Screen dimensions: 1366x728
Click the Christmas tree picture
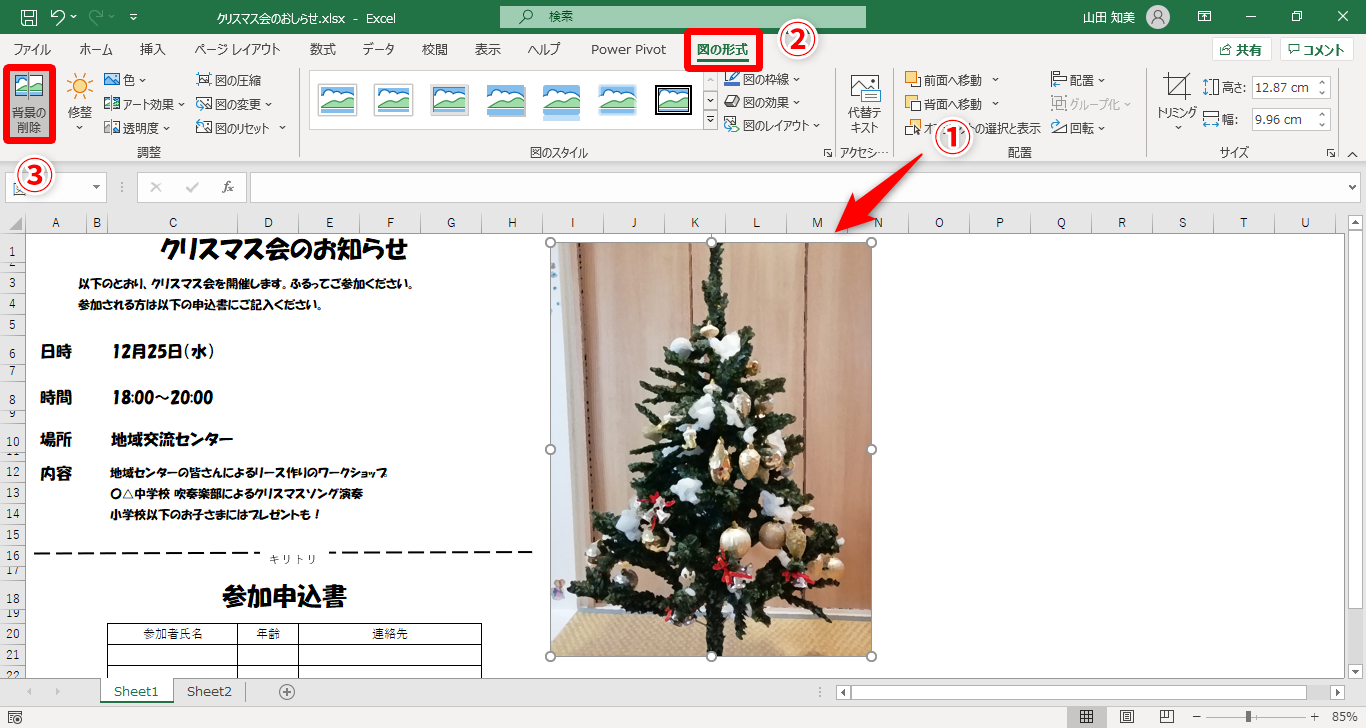coord(711,449)
